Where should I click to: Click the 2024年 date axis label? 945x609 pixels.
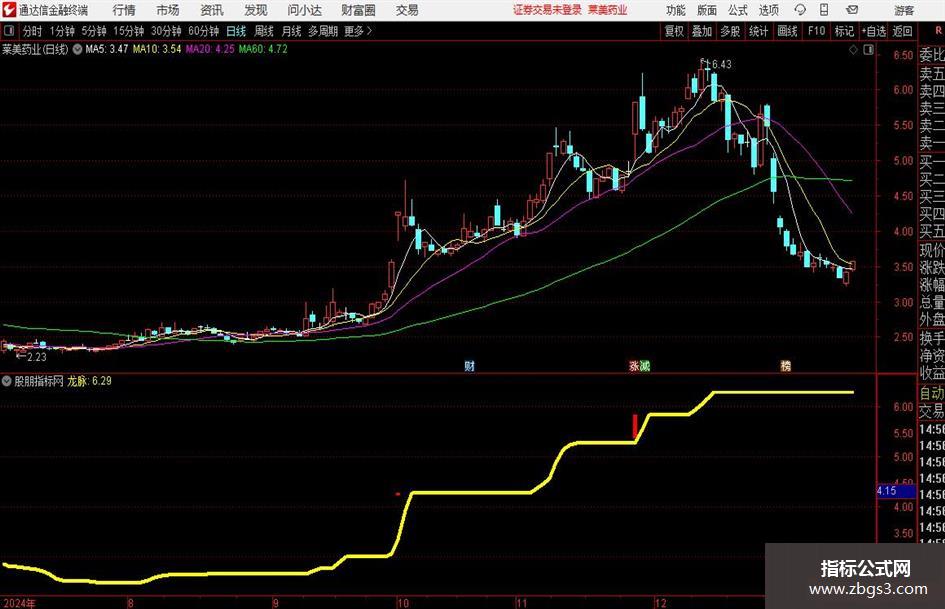(x=19, y=603)
